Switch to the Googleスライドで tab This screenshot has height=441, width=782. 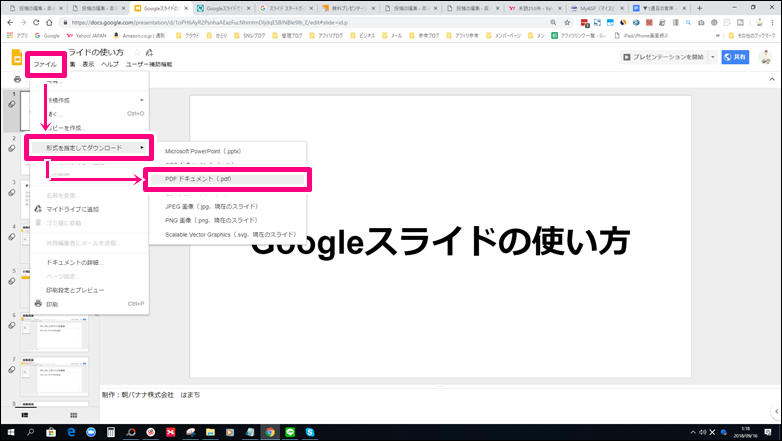(x=224, y=8)
